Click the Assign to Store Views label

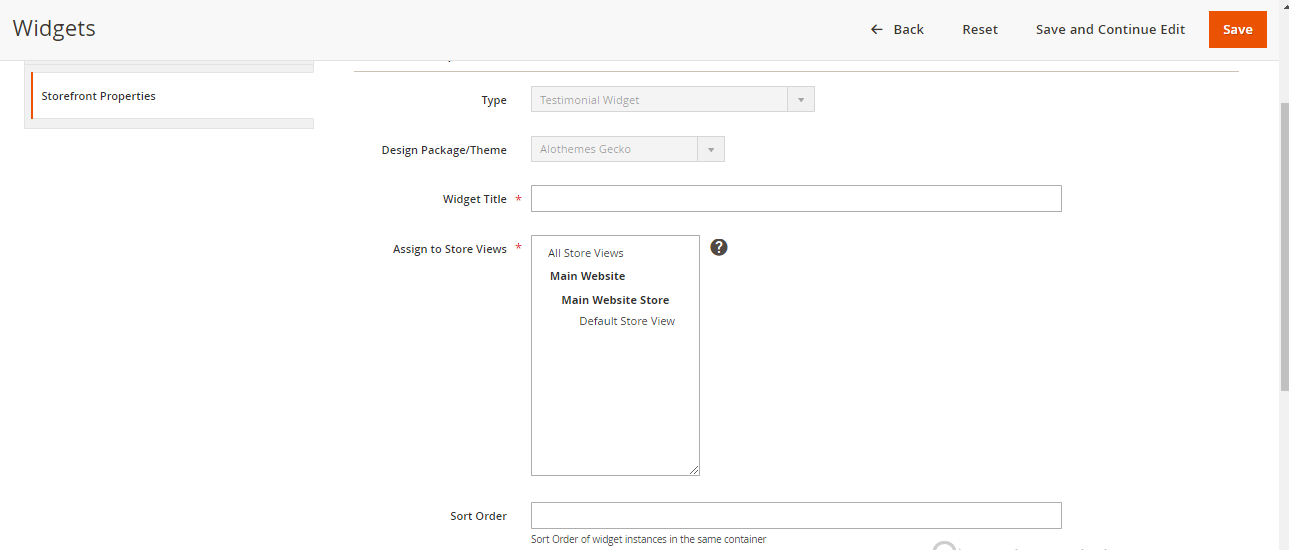pos(449,249)
